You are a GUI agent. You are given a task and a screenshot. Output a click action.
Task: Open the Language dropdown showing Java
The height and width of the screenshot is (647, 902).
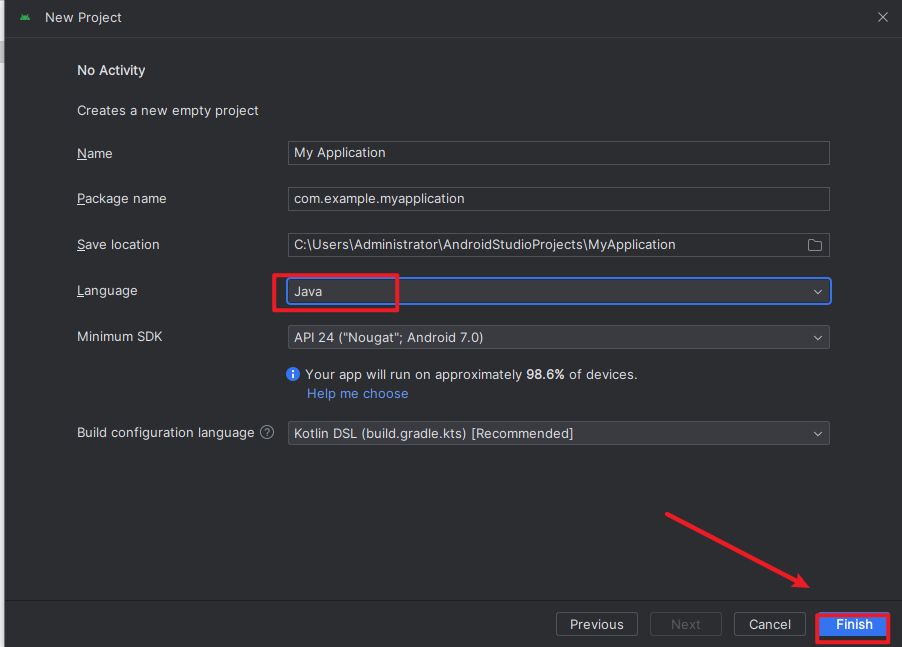point(558,291)
